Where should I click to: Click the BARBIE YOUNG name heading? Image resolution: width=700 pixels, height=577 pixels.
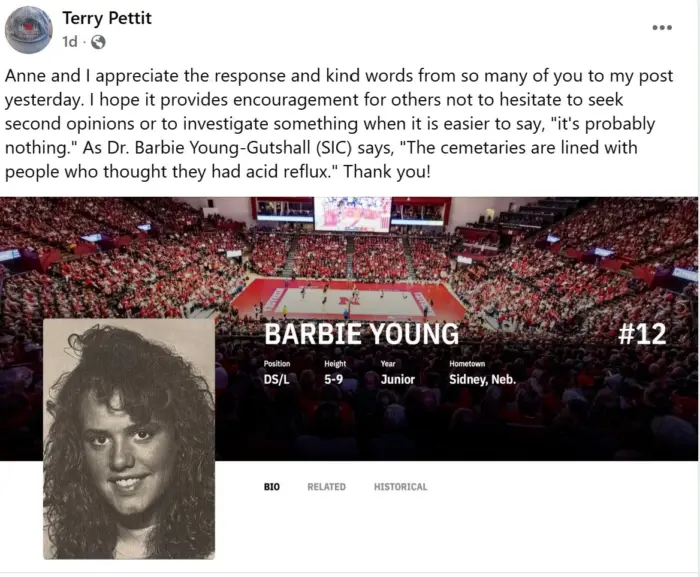[361, 334]
